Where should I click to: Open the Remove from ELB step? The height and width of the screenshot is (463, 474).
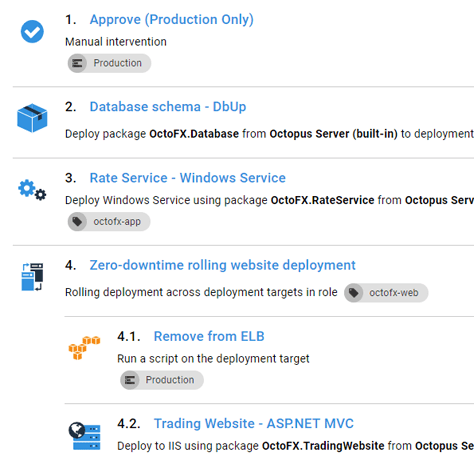click(209, 336)
